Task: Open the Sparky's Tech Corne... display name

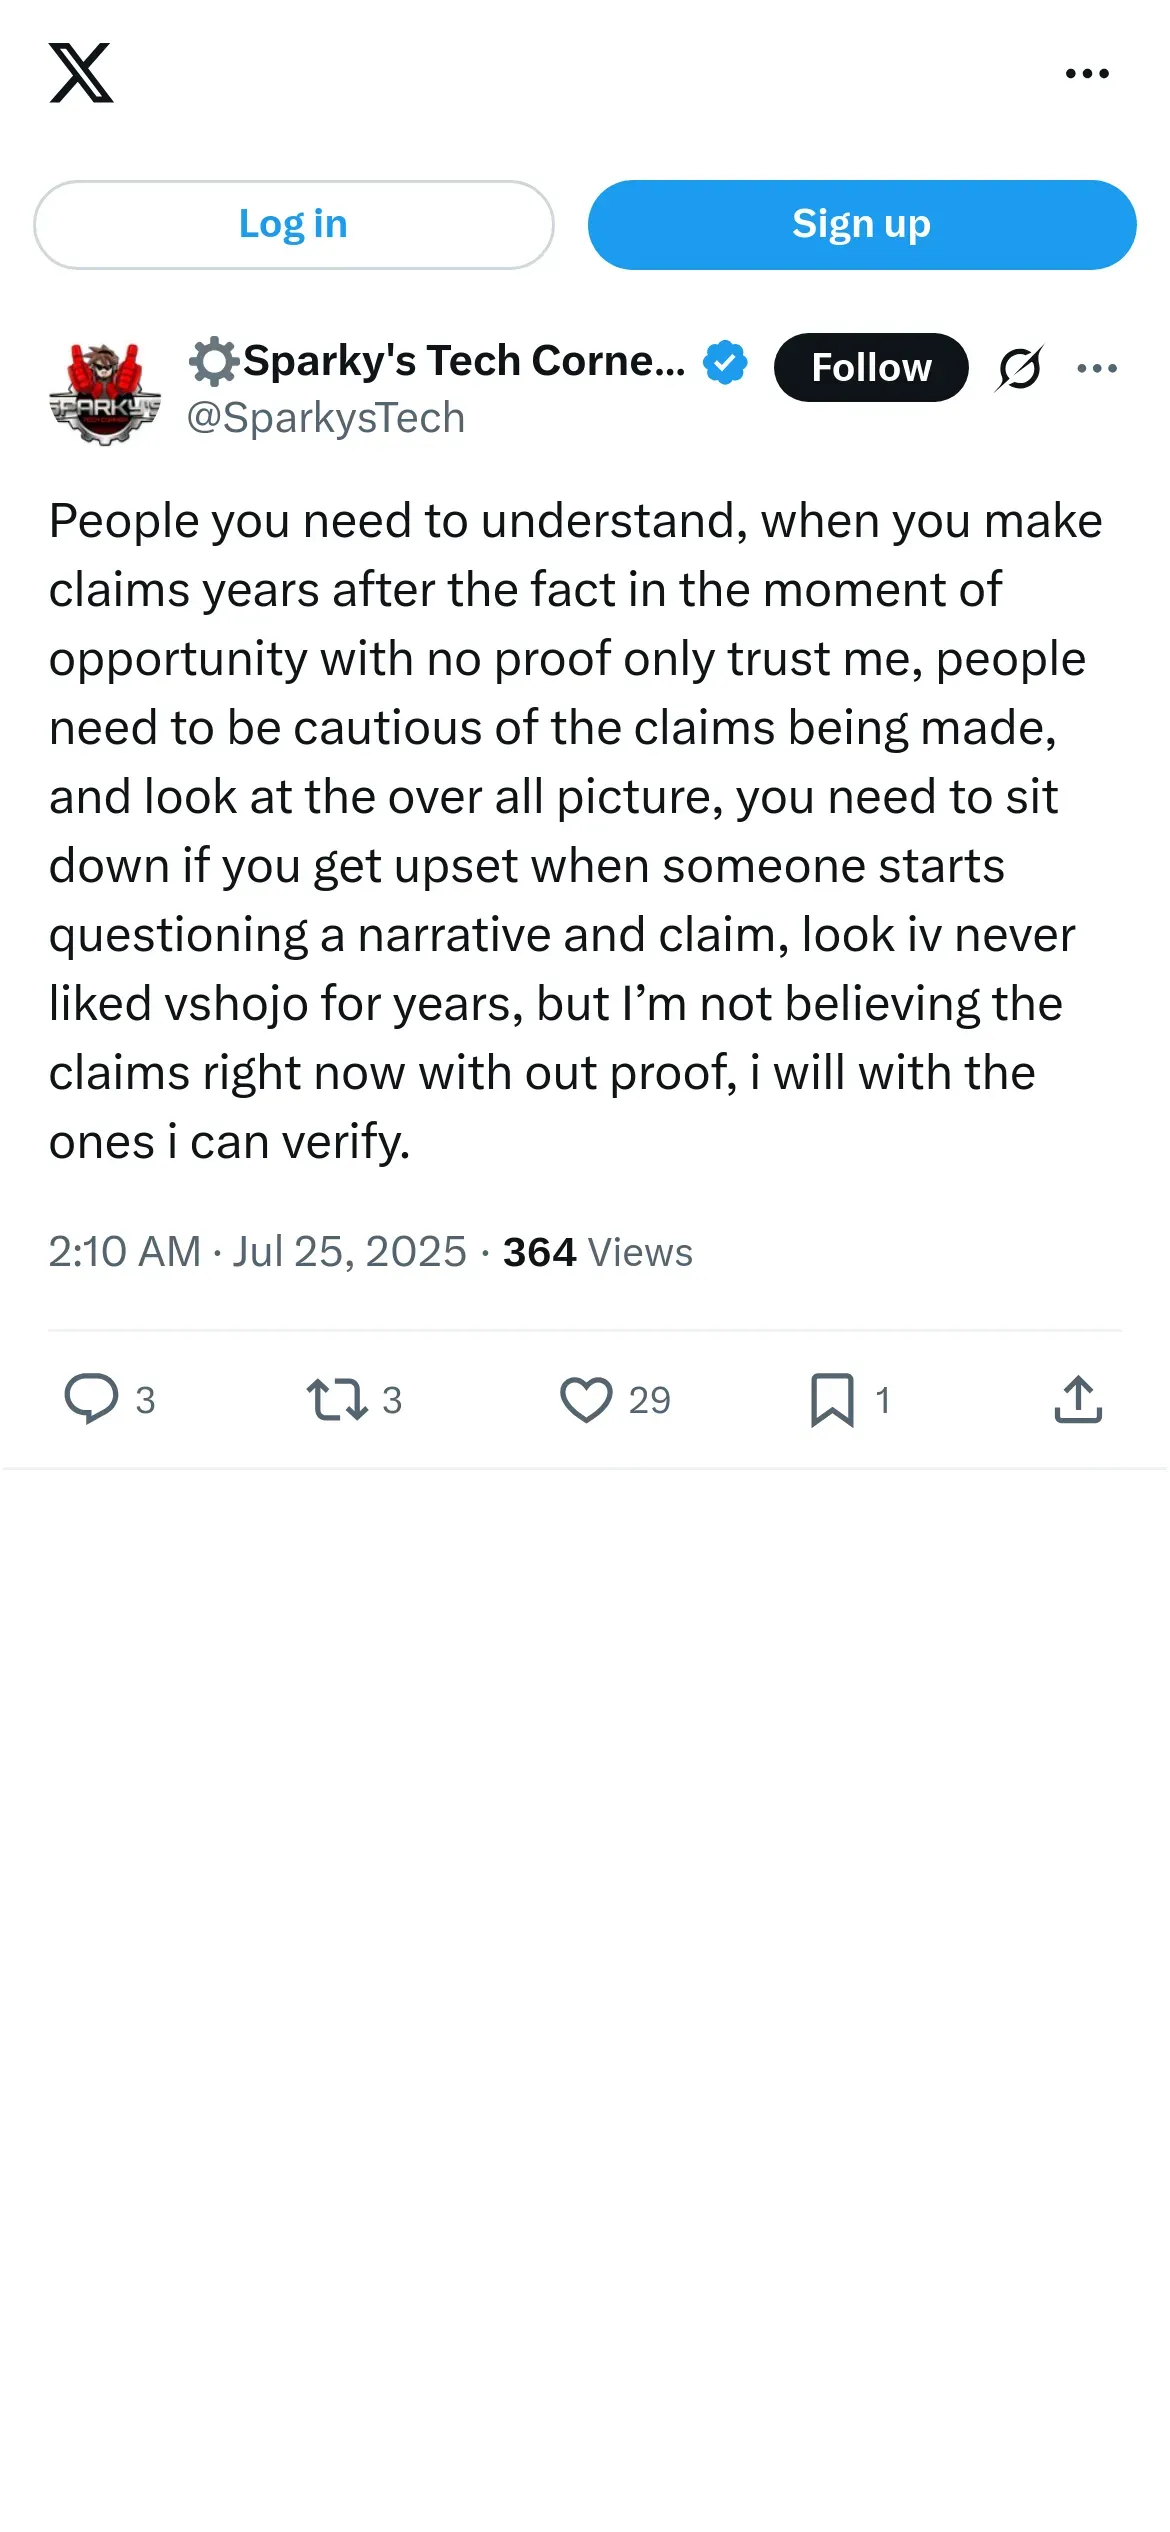Action: [x=438, y=361]
